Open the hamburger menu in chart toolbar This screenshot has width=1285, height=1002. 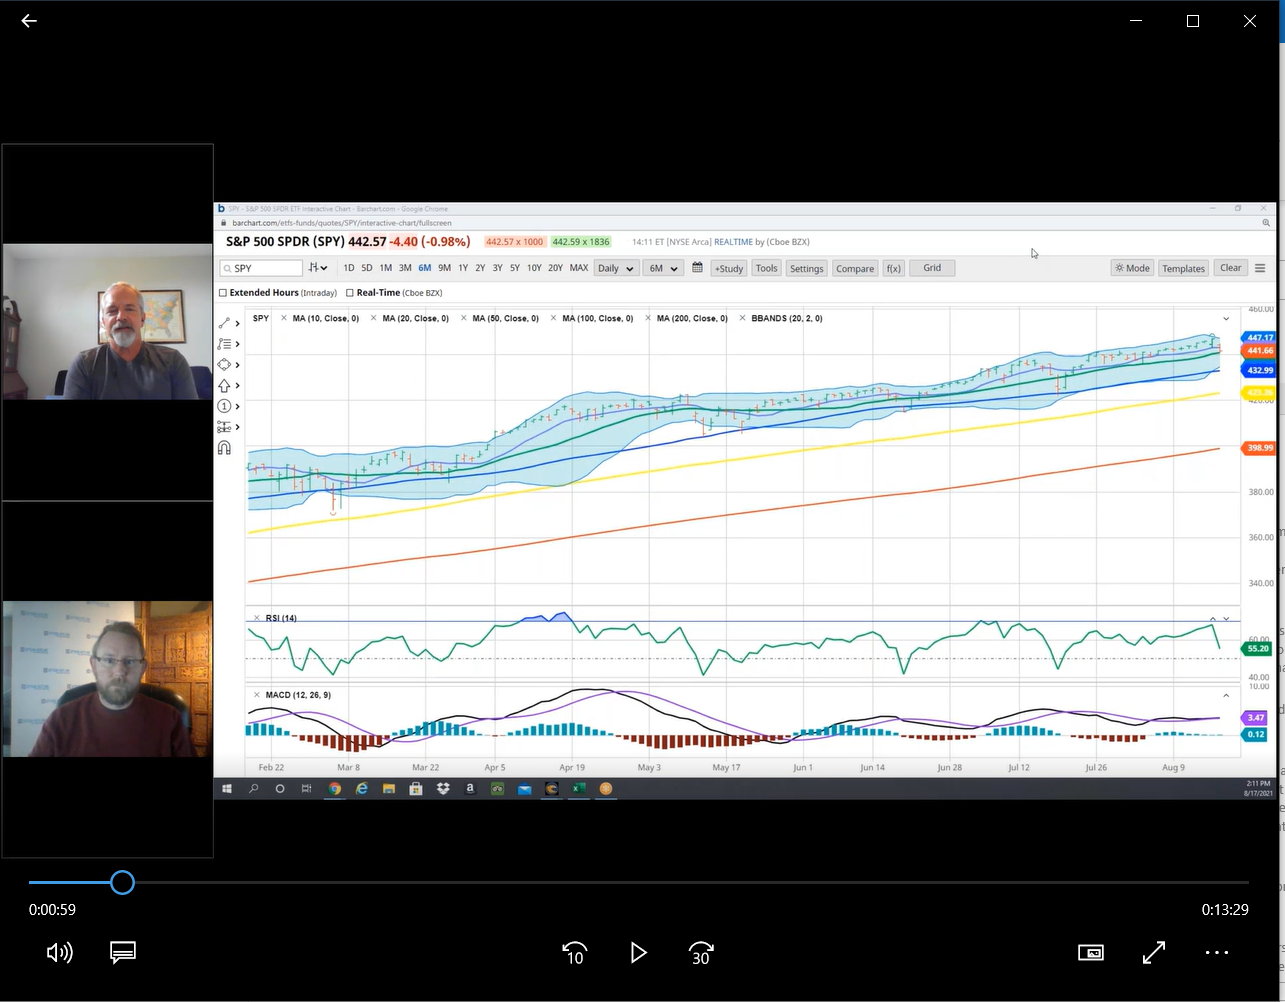coord(1260,268)
